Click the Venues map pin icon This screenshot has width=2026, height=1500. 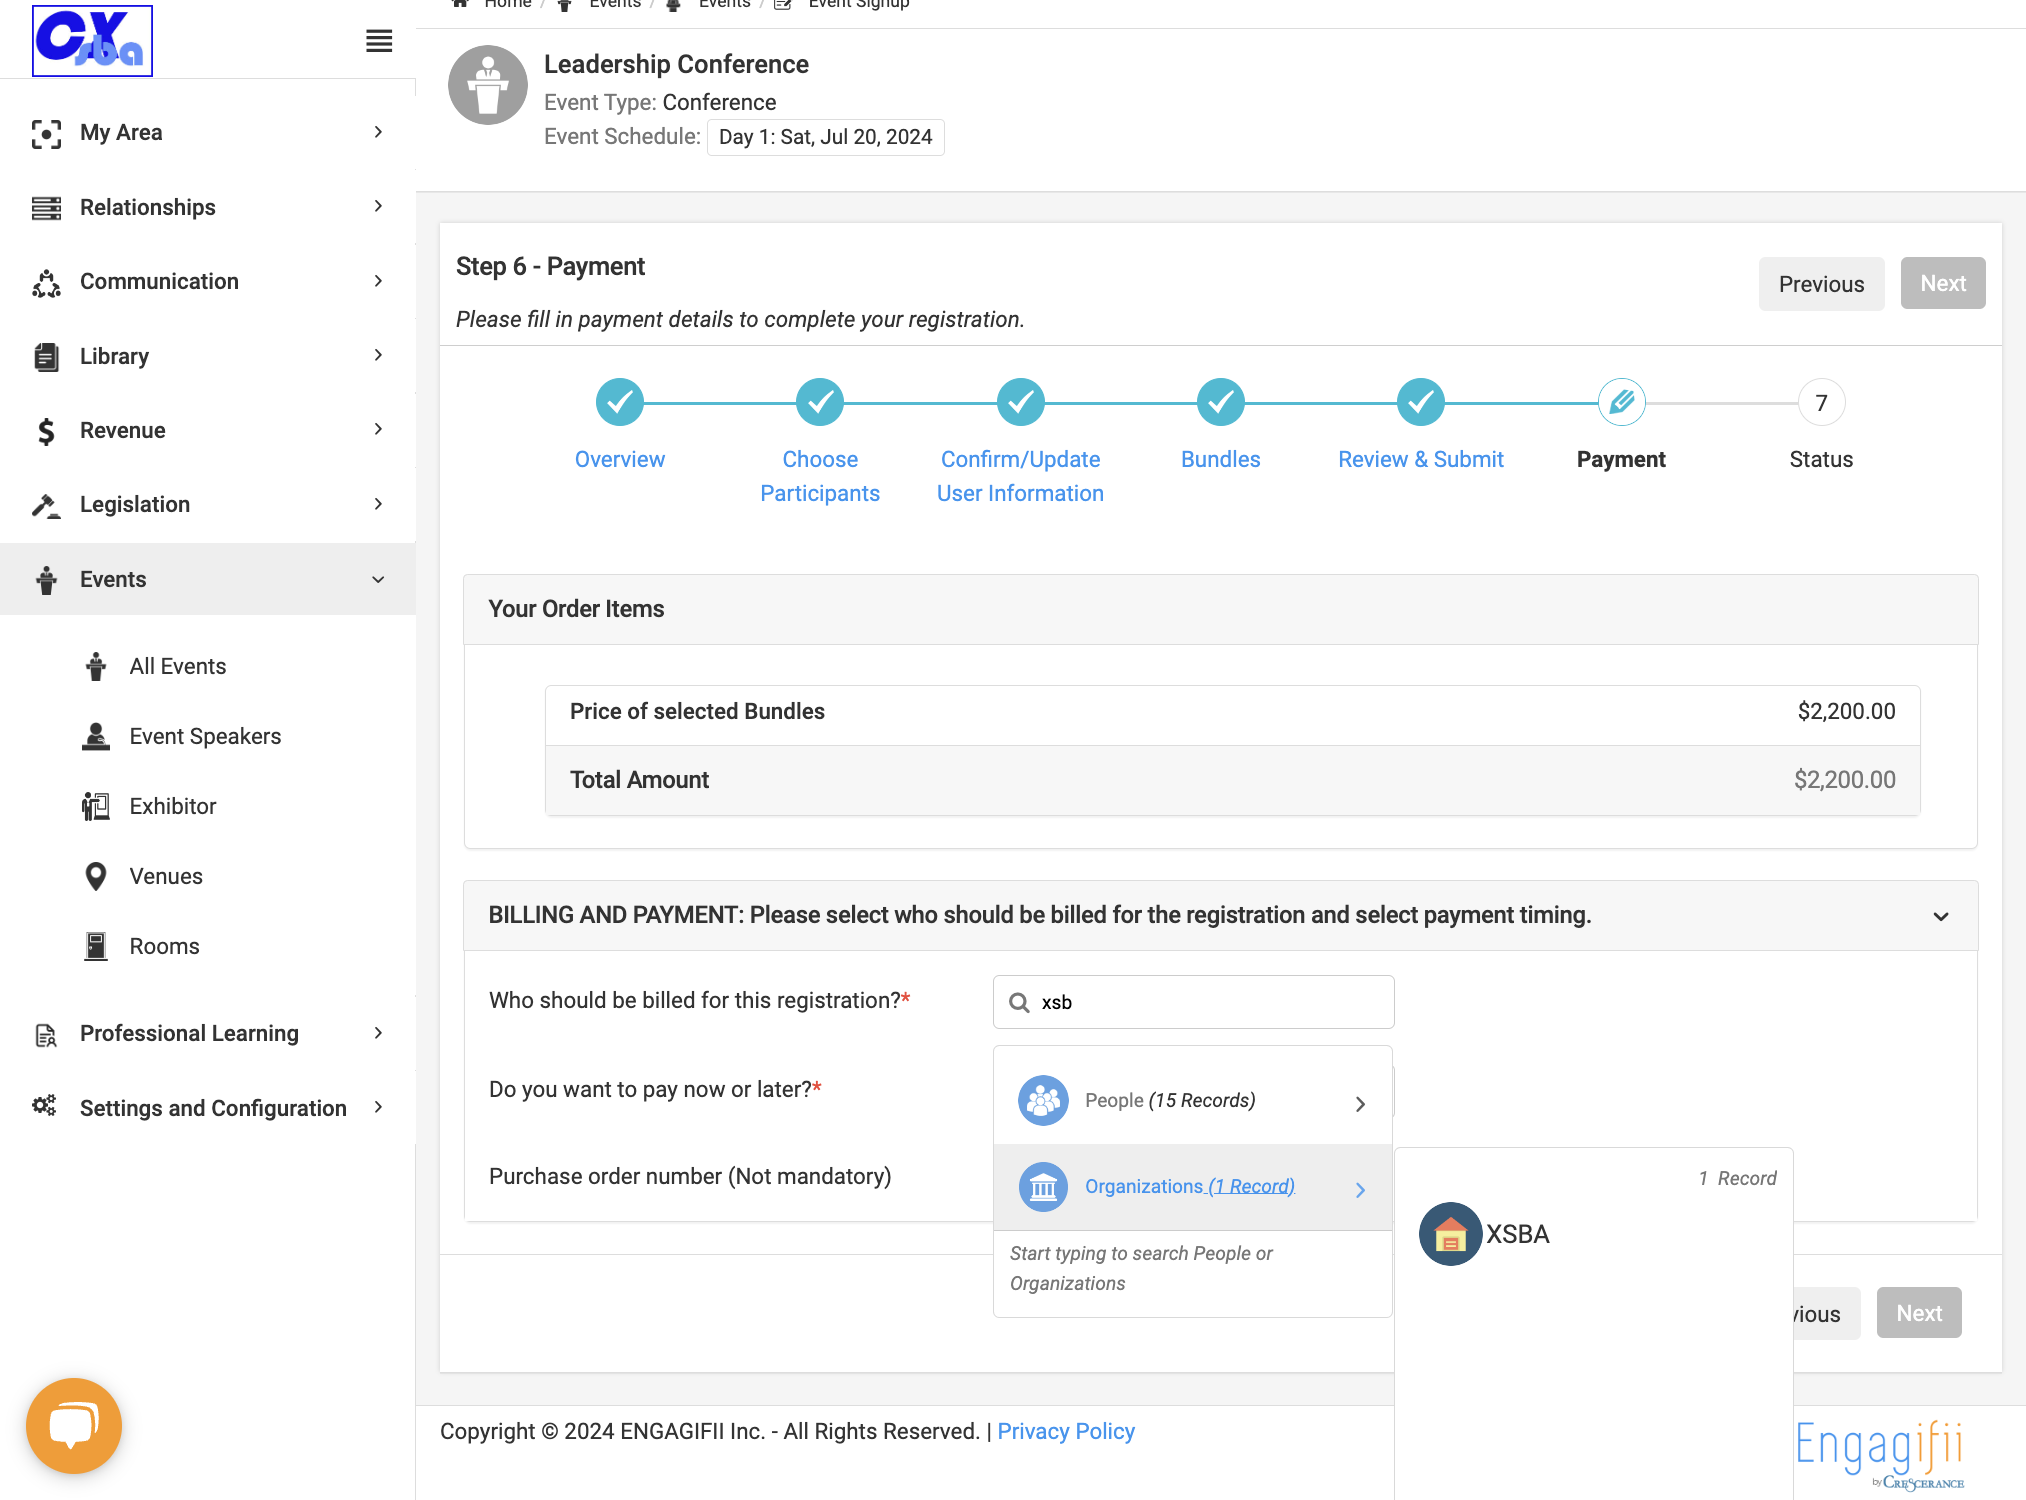pyautogui.click(x=96, y=876)
